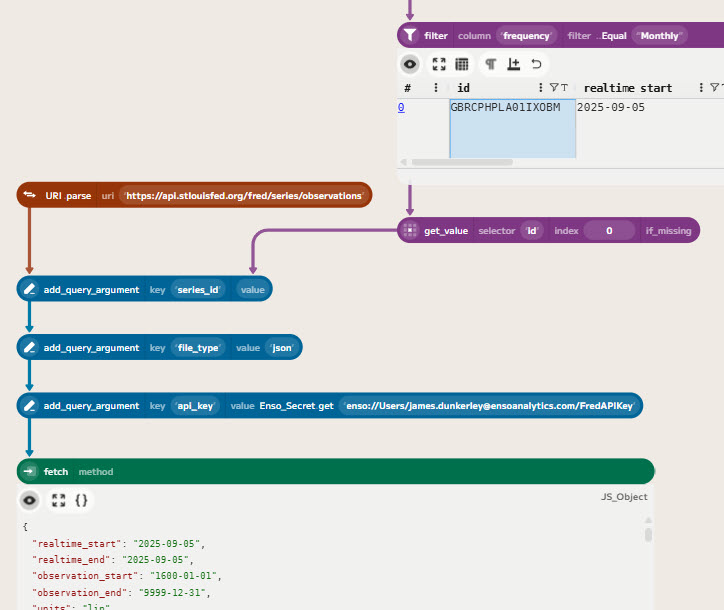Toggle visualization visibility on the filter node
724x610 pixels.
(x=410, y=64)
